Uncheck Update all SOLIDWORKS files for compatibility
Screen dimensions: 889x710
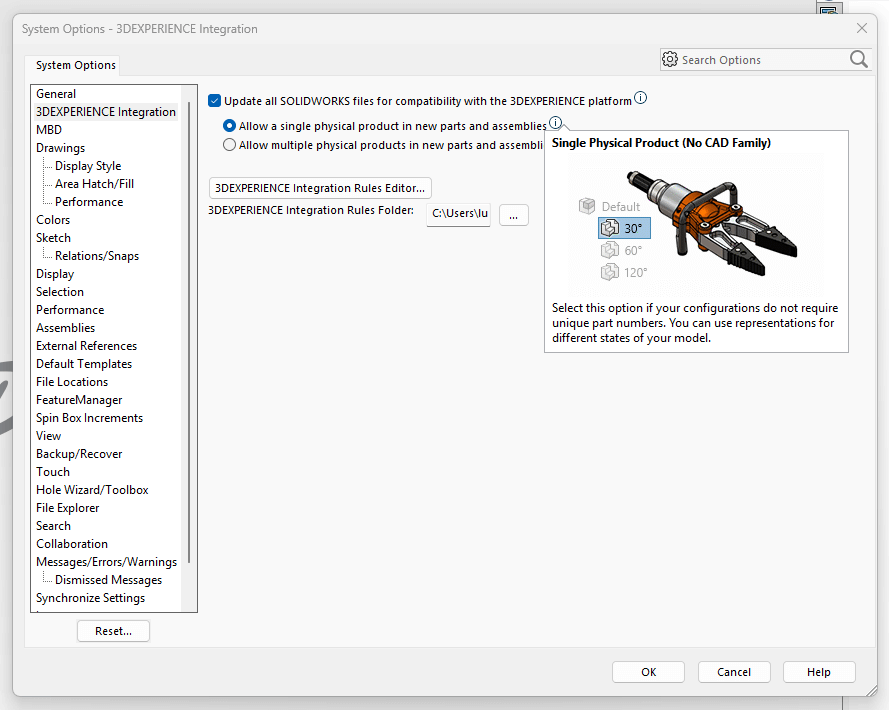point(214,100)
